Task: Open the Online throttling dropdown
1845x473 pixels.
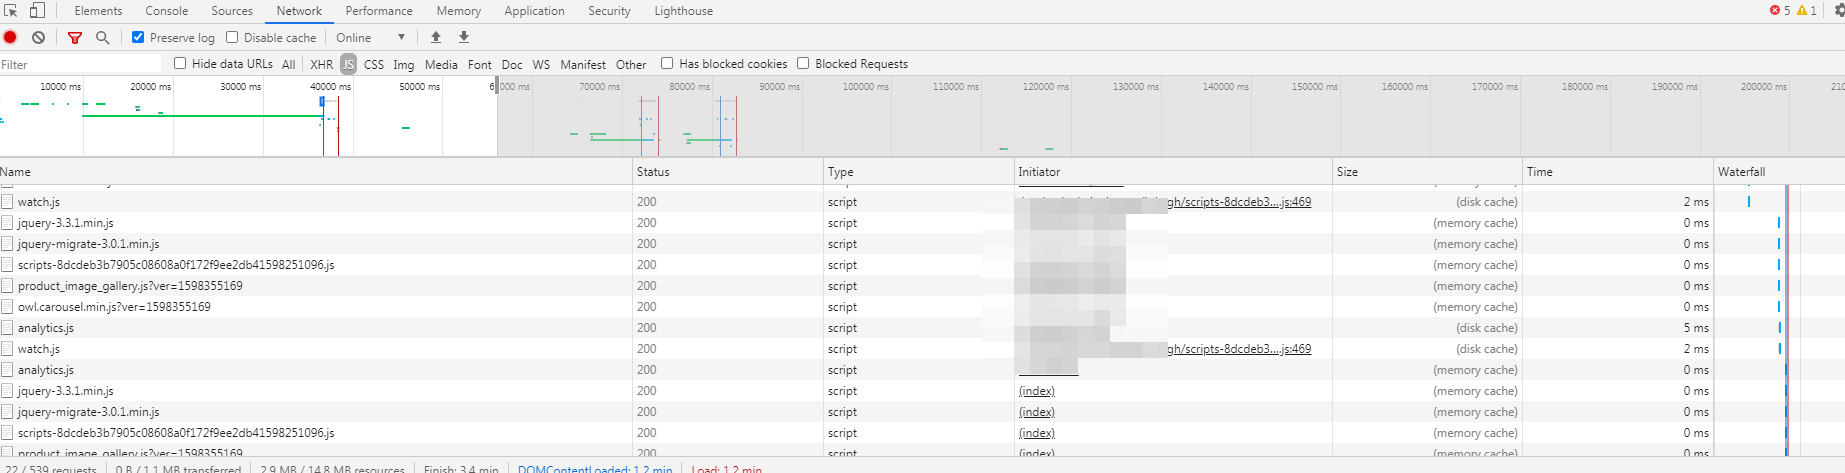Action: 370,38
